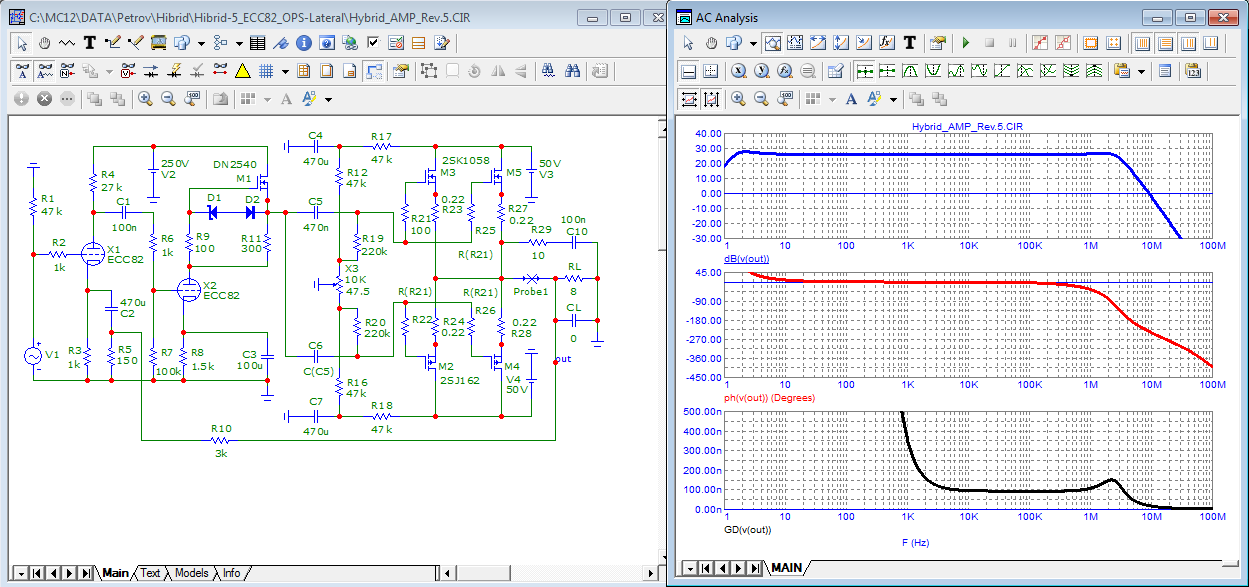Expand font color dropdown in AC Analysis toolbar
1249x587 pixels.
point(892,99)
